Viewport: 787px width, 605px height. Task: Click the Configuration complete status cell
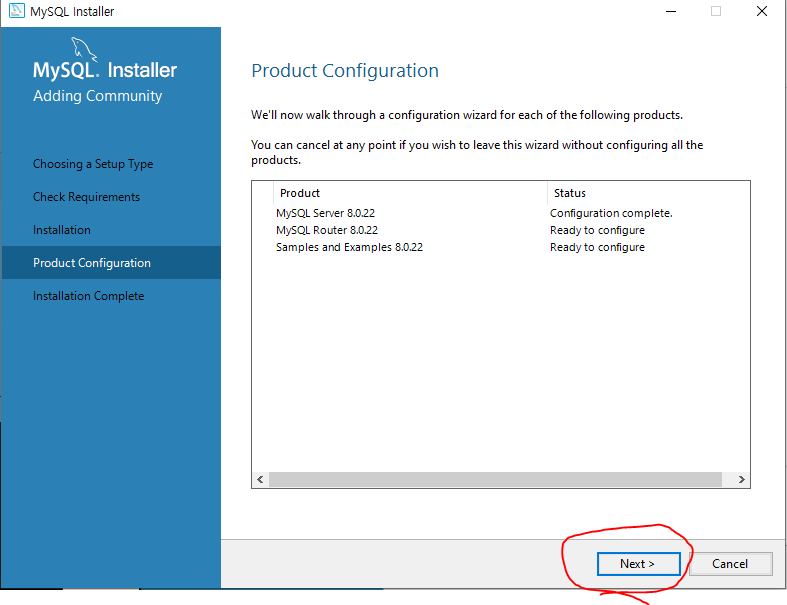coord(611,213)
